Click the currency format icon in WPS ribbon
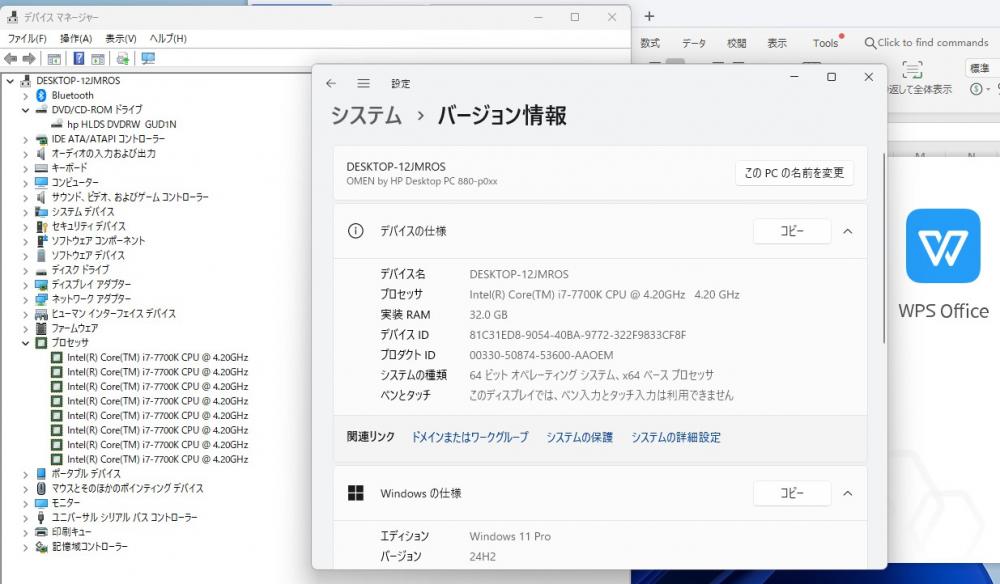The width and height of the screenshot is (1000, 584). click(x=976, y=89)
